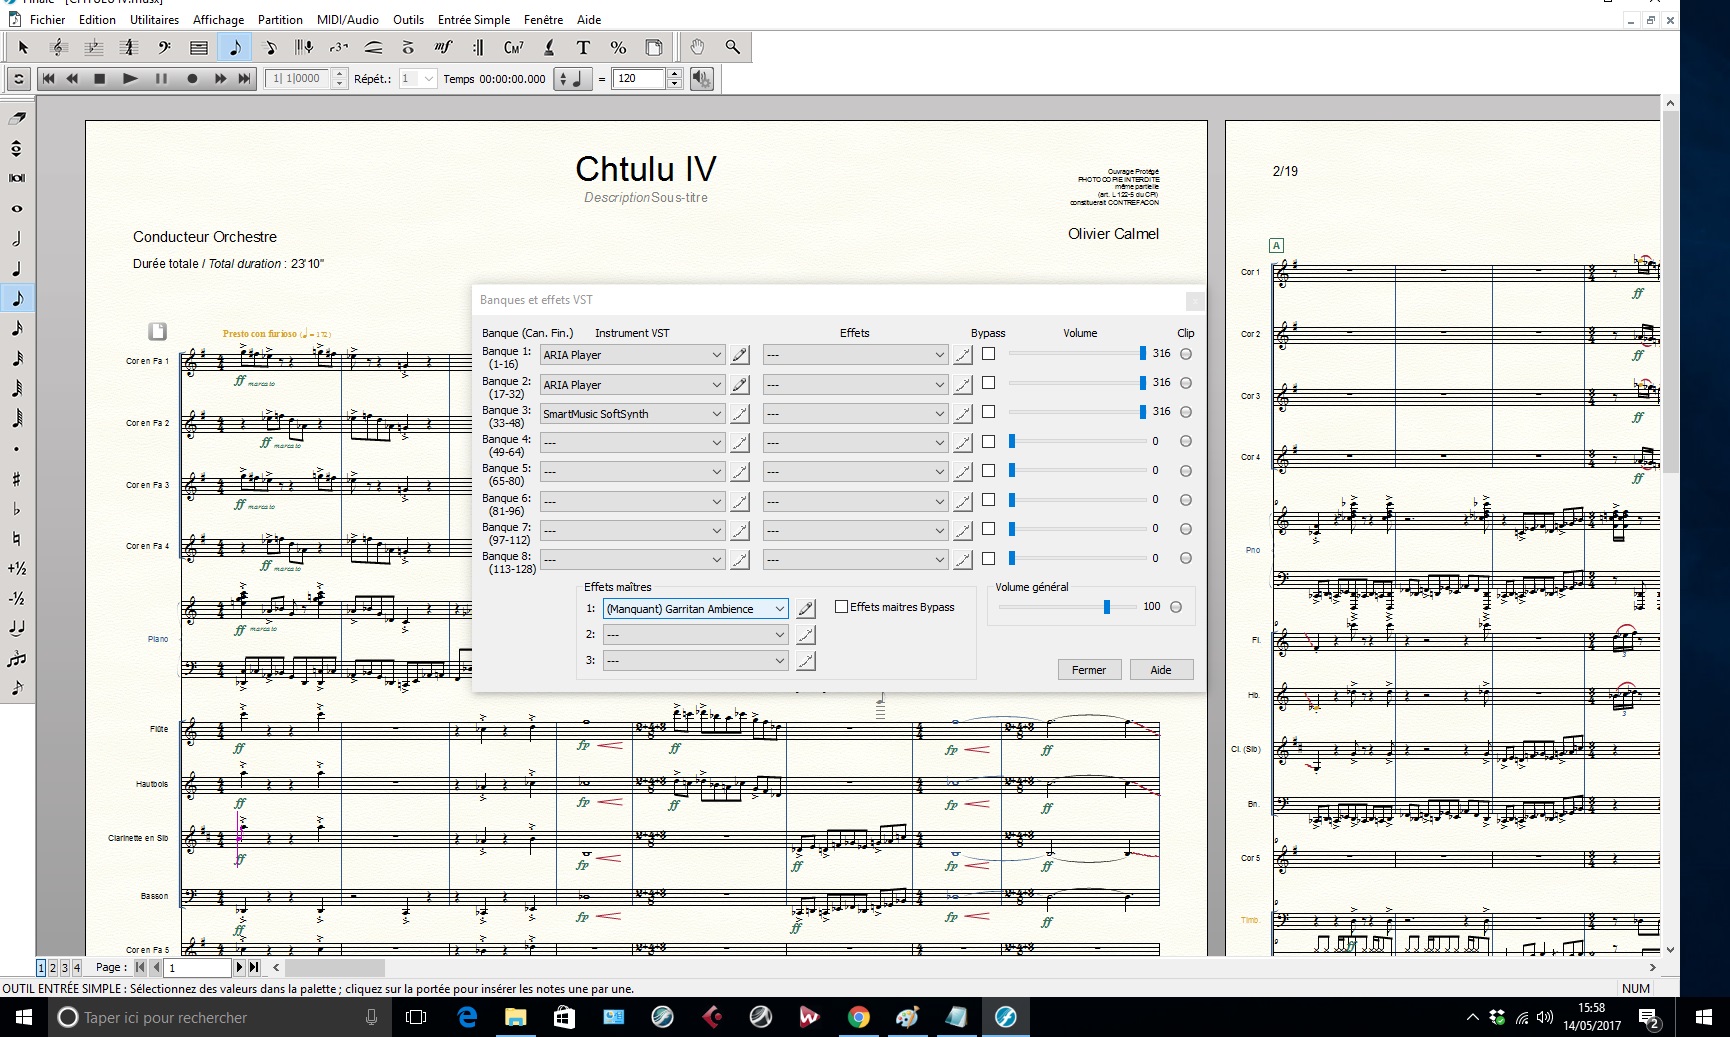Select the Smart Shape tool
The image size is (1730, 1037).
(373, 47)
